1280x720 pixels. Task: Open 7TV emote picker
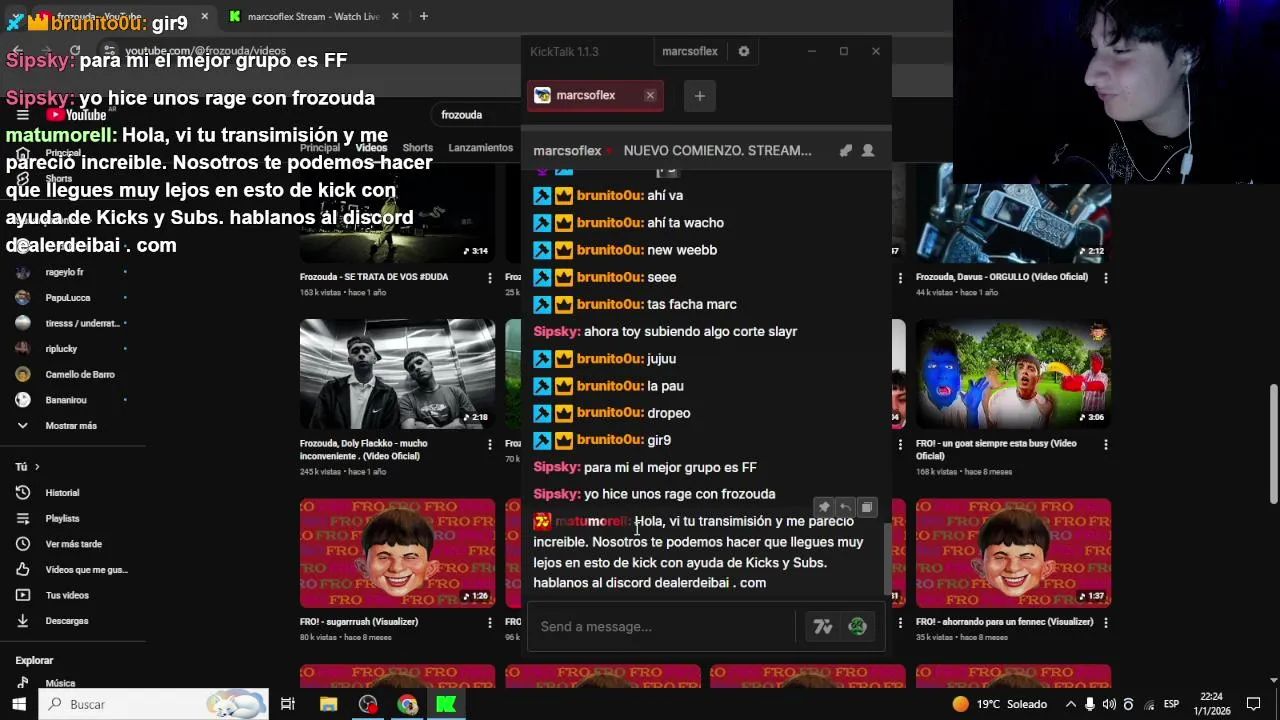click(x=823, y=627)
